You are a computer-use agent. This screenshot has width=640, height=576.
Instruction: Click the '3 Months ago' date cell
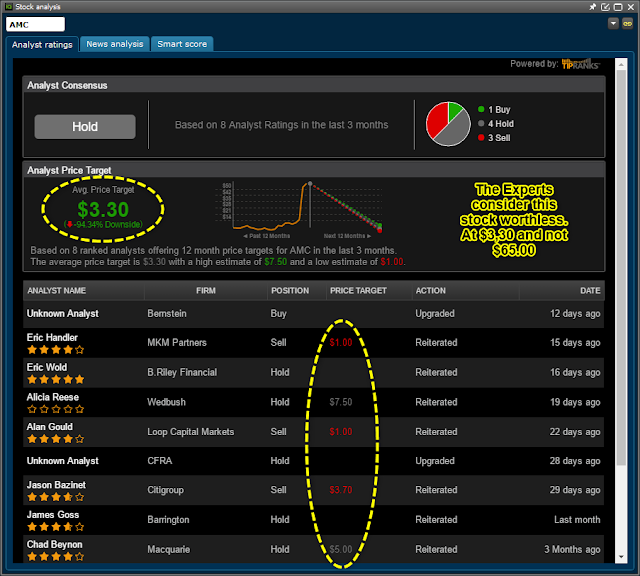click(x=572, y=549)
